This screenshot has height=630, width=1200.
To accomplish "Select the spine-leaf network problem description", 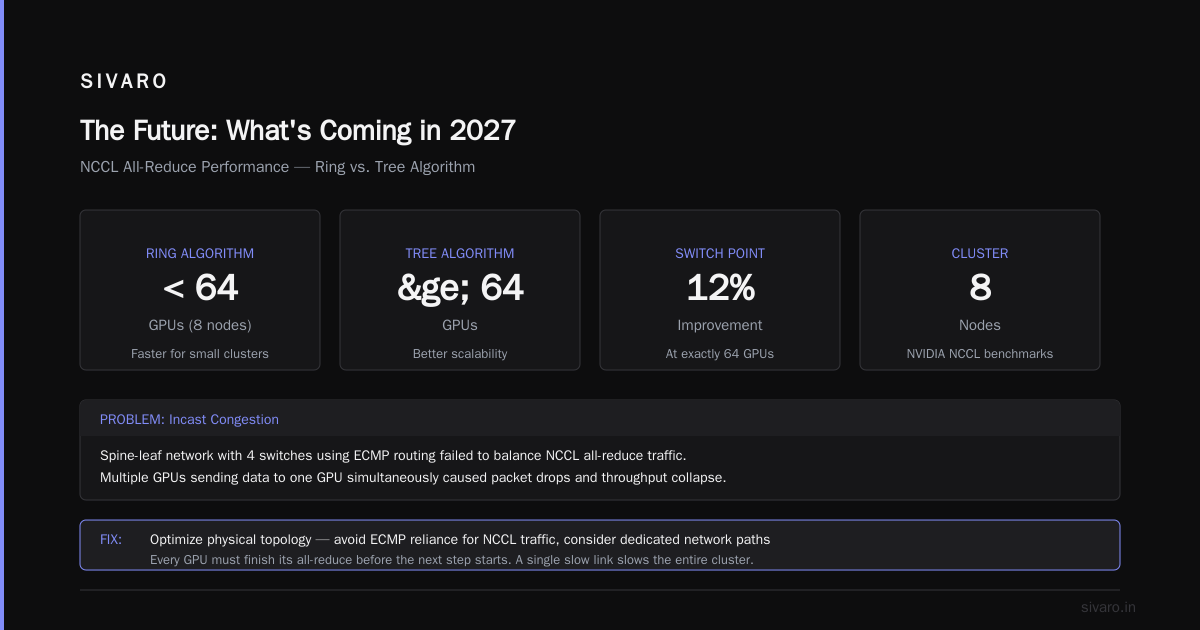I will coord(413,466).
